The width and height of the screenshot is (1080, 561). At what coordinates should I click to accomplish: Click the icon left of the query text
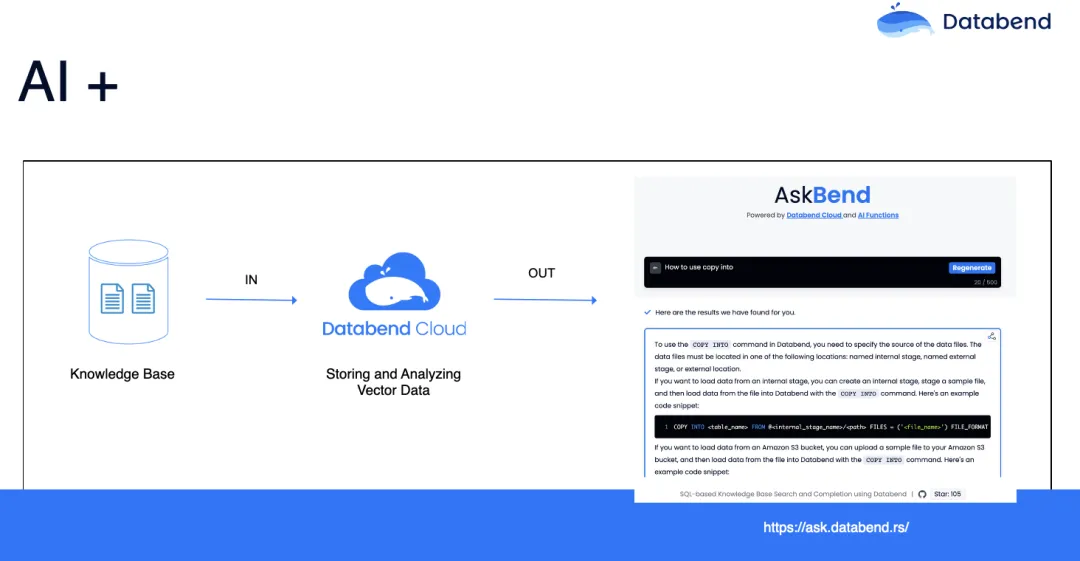[655, 267]
